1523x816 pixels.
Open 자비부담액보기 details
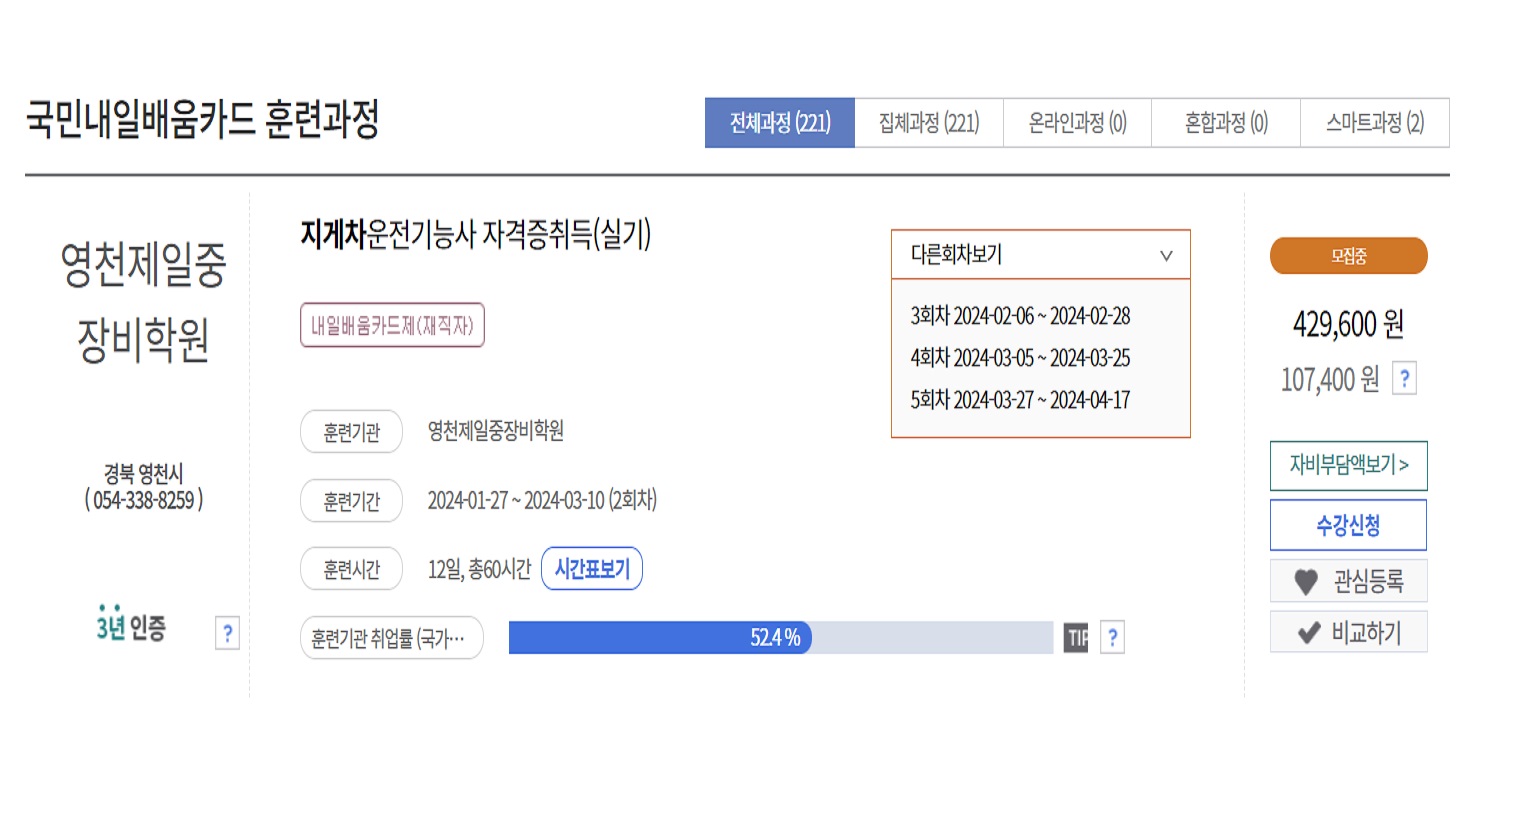pyautogui.click(x=1348, y=466)
